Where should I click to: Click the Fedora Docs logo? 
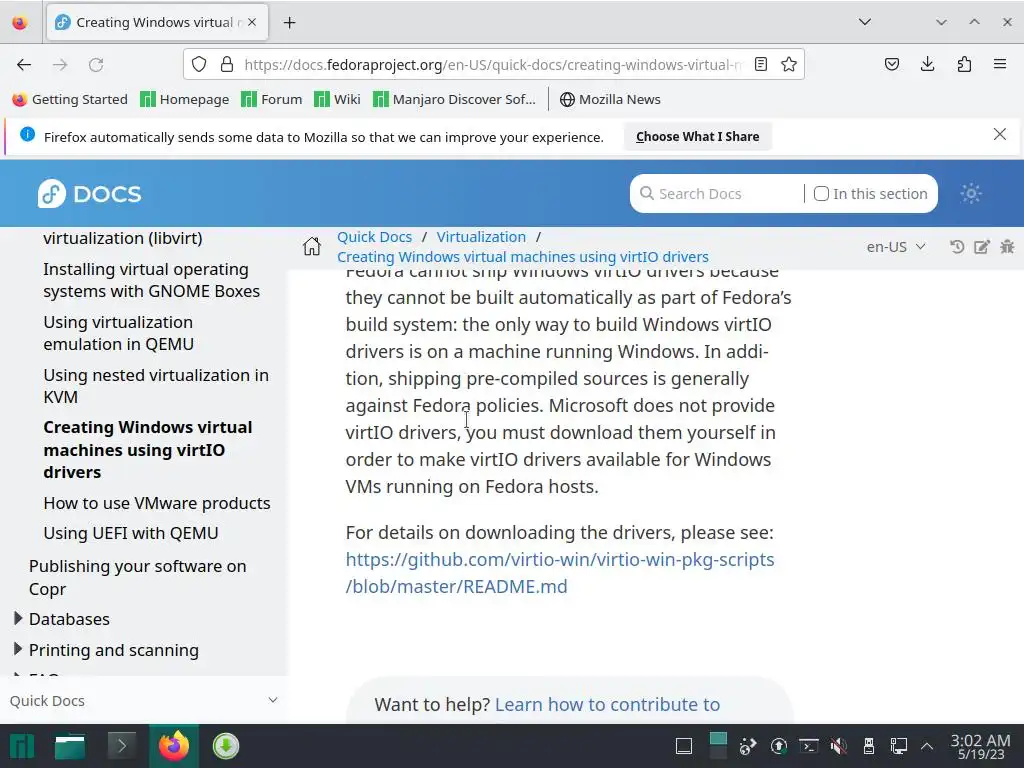pos(89,194)
